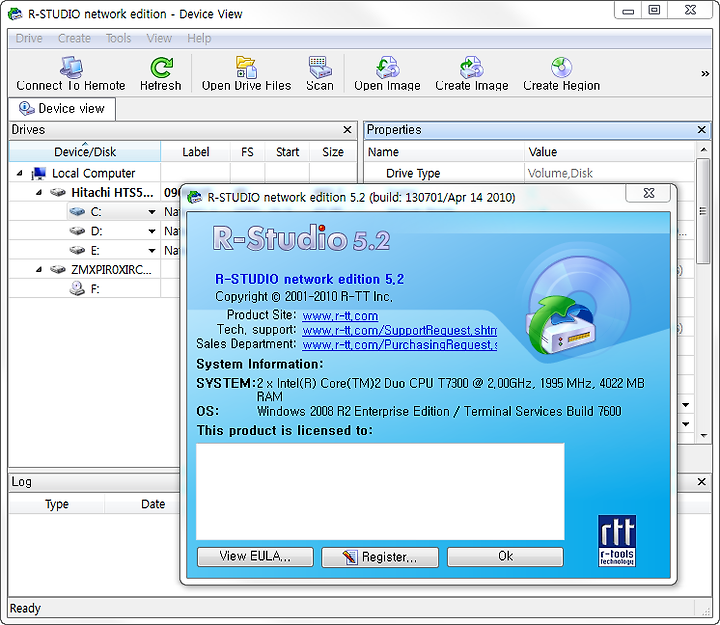Screen dimensions: 720x625
Task: Close the Properties panel
Action: [702, 130]
